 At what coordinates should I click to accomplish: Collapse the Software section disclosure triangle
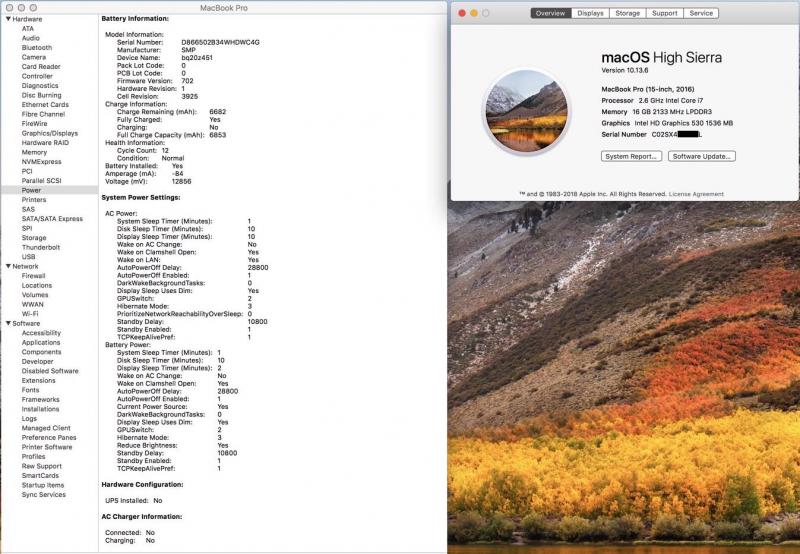[x=8, y=323]
